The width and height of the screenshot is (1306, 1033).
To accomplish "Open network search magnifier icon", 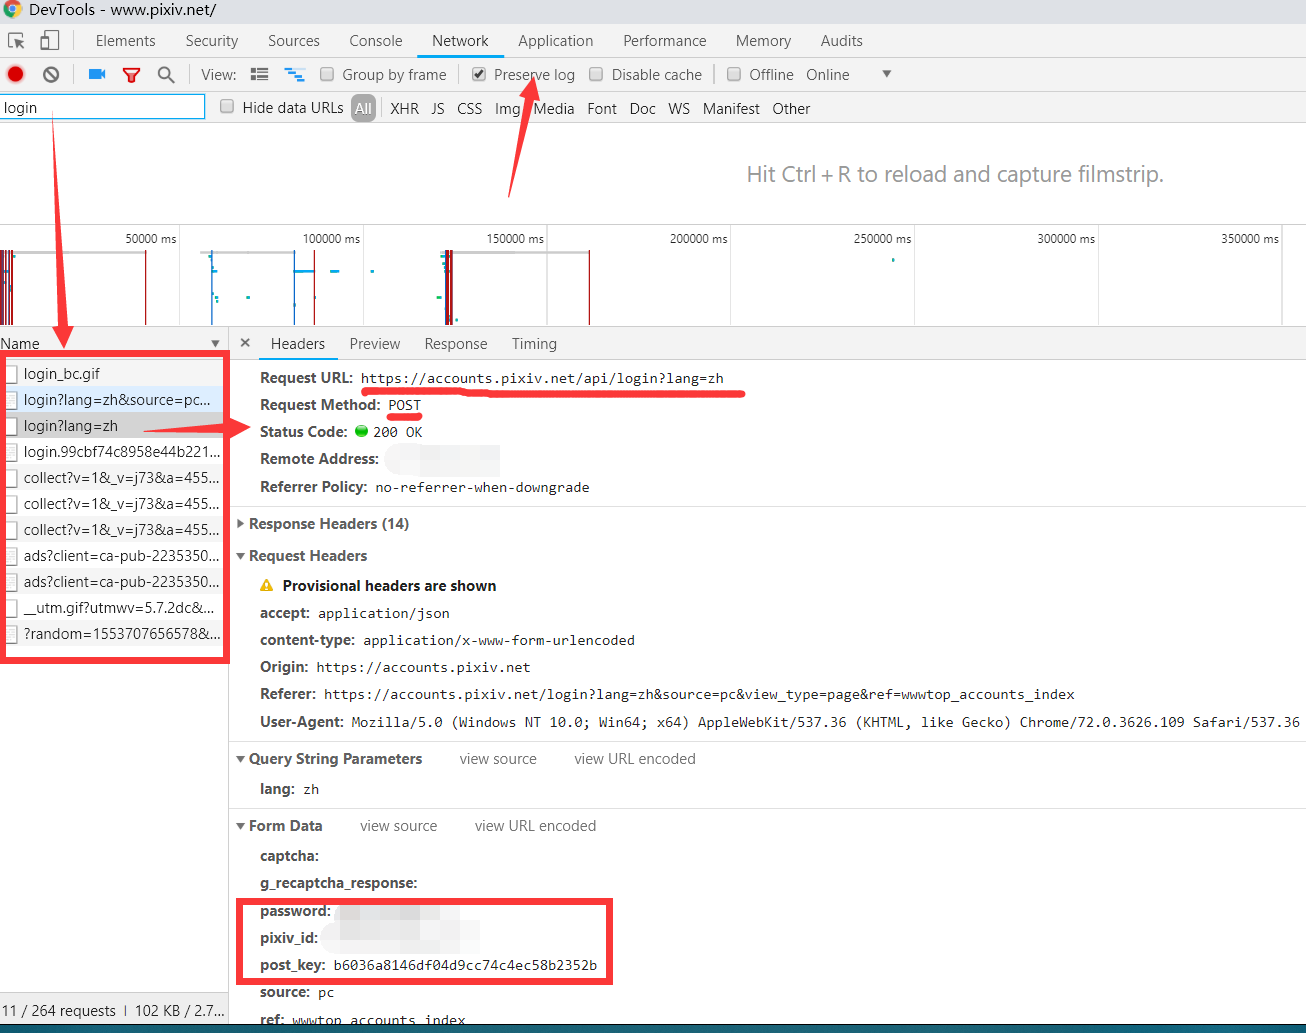I will 166,74.
